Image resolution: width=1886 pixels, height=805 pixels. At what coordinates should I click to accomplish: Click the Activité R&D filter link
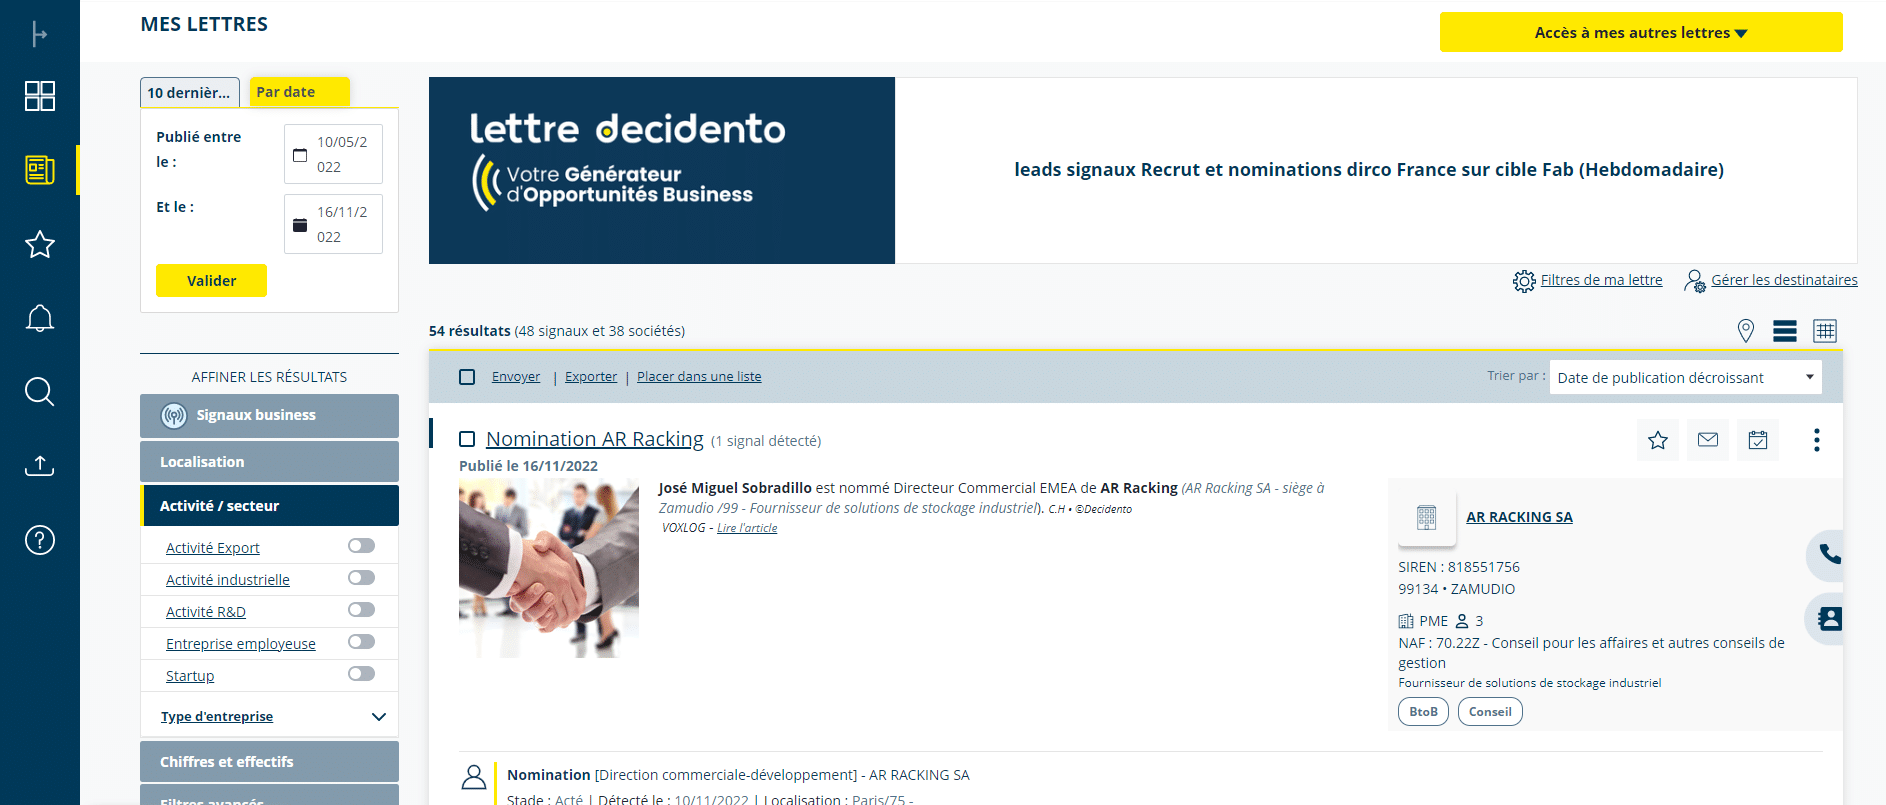206,612
